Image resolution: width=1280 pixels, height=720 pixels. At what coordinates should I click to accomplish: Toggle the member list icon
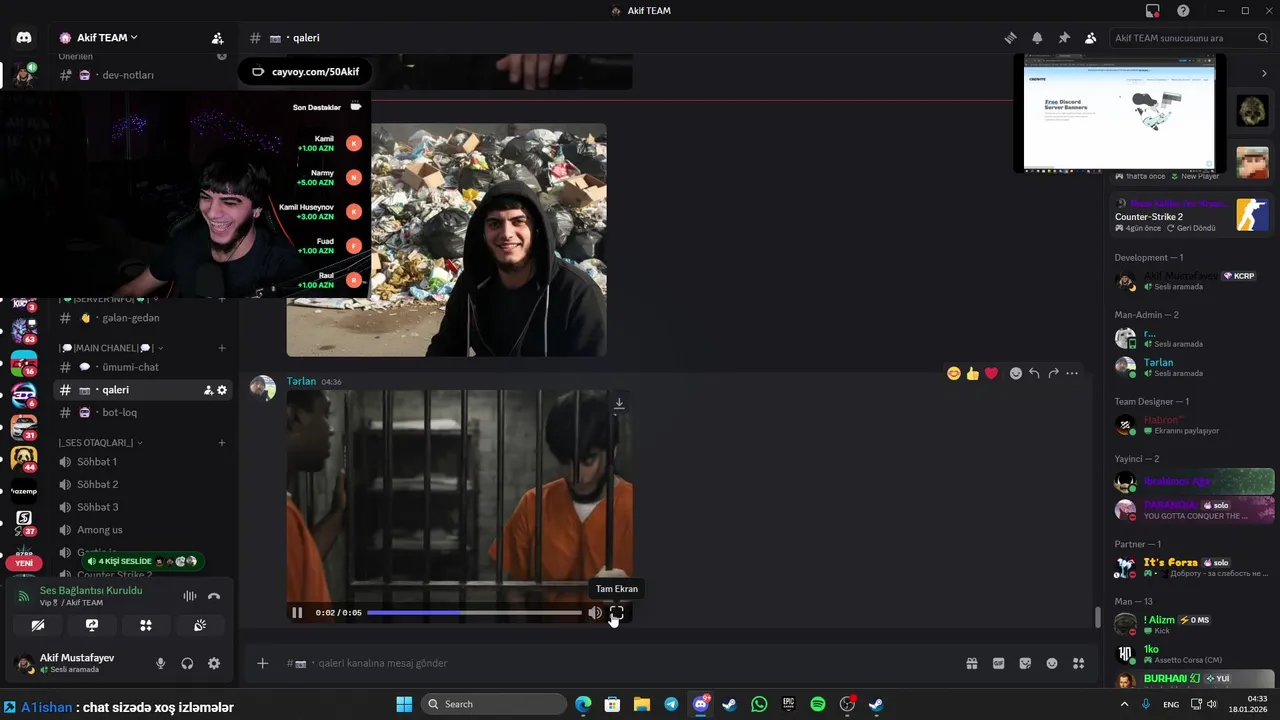(1091, 38)
